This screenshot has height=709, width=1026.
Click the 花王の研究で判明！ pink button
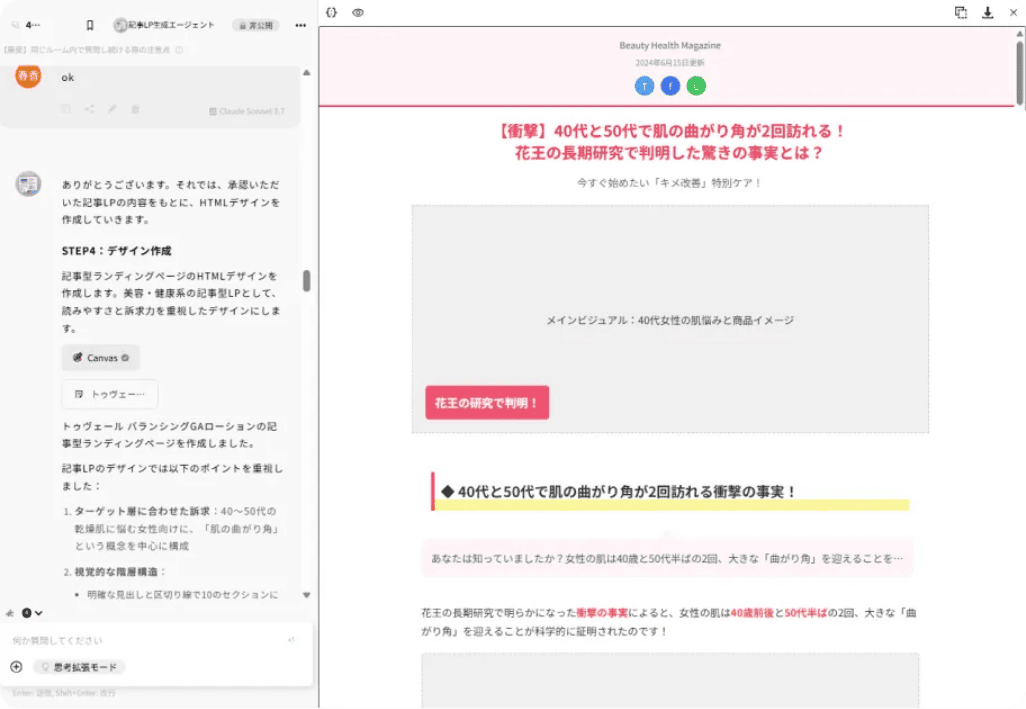coord(487,403)
